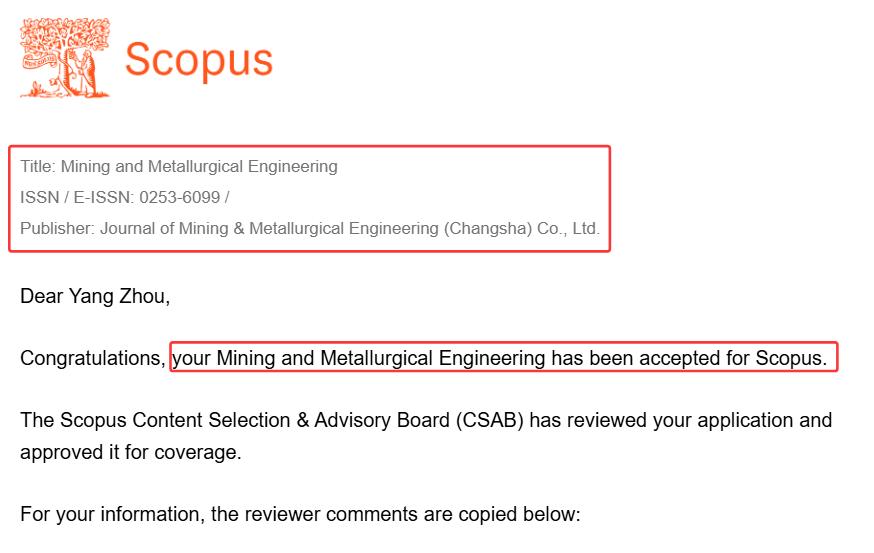The width and height of the screenshot is (874, 553).
Task: Click the words Mining and Metallurgical Engineering in acceptance sentence
Action: [x=381, y=358]
